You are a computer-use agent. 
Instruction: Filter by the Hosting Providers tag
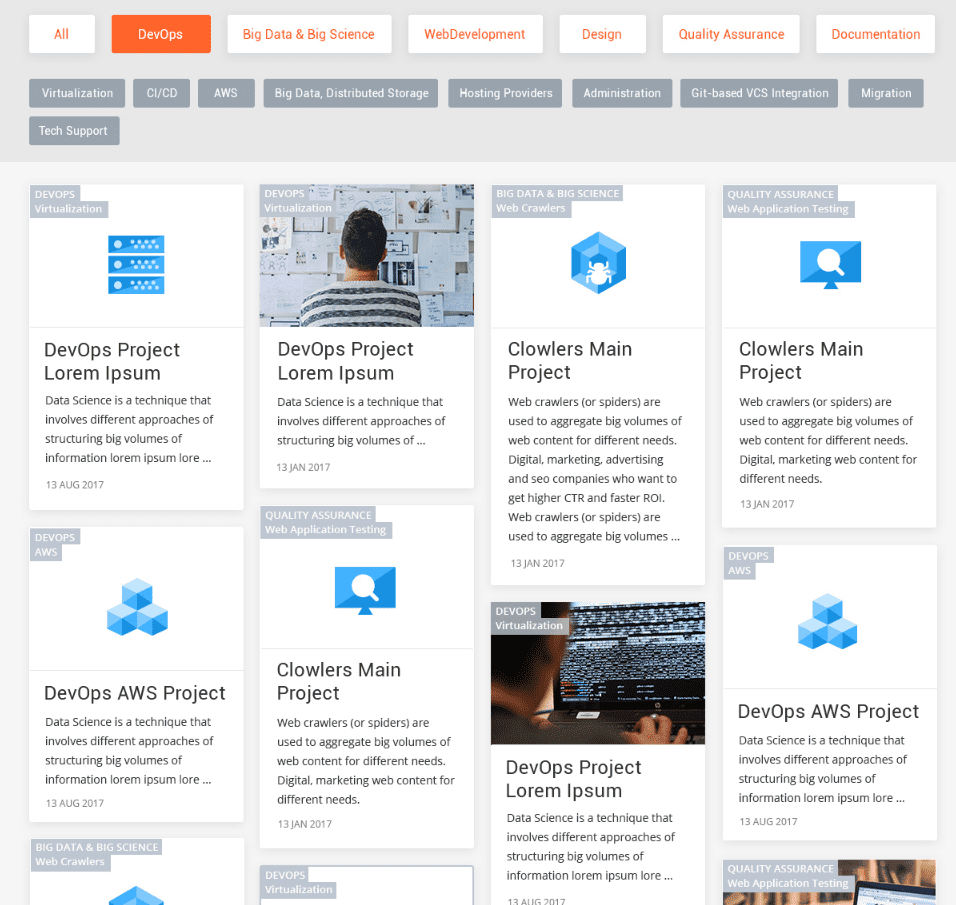tap(505, 93)
